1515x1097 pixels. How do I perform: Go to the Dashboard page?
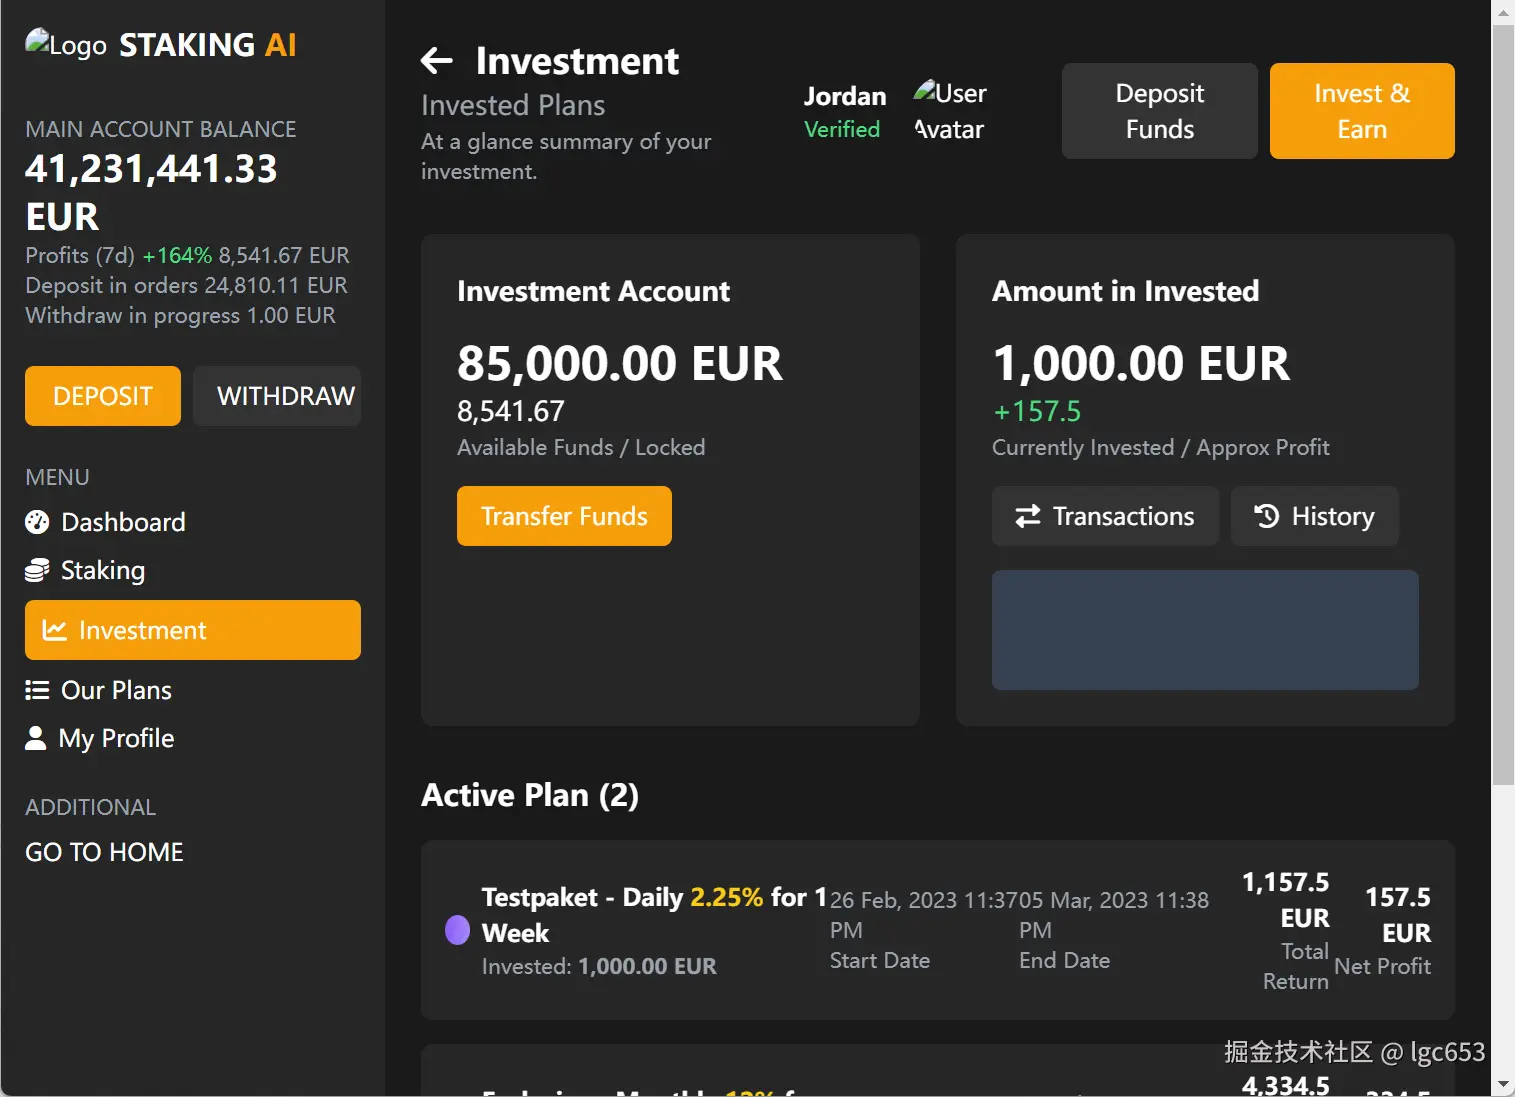tap(123, 522)
